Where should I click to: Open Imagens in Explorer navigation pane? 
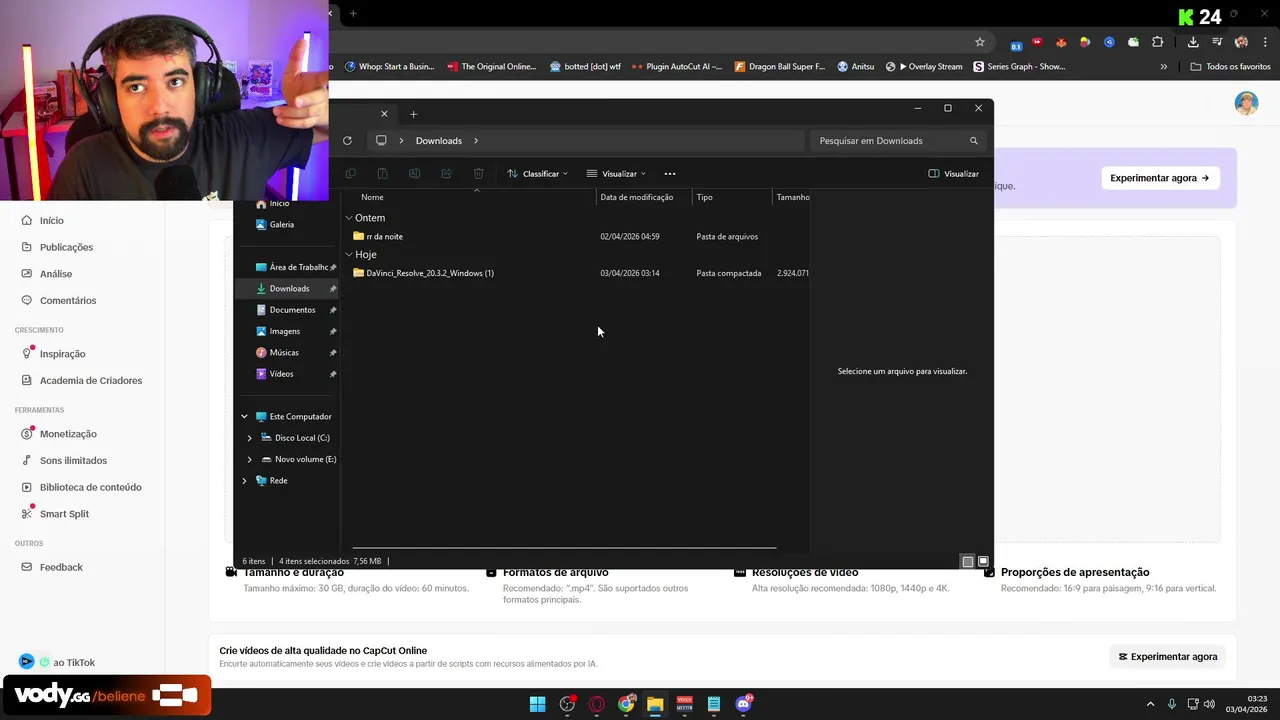(284, 331)
